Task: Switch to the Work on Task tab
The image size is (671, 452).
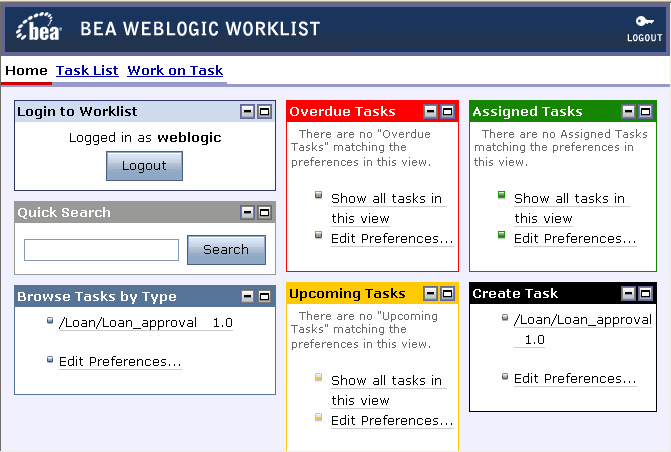Action: [x=175, y=70]
